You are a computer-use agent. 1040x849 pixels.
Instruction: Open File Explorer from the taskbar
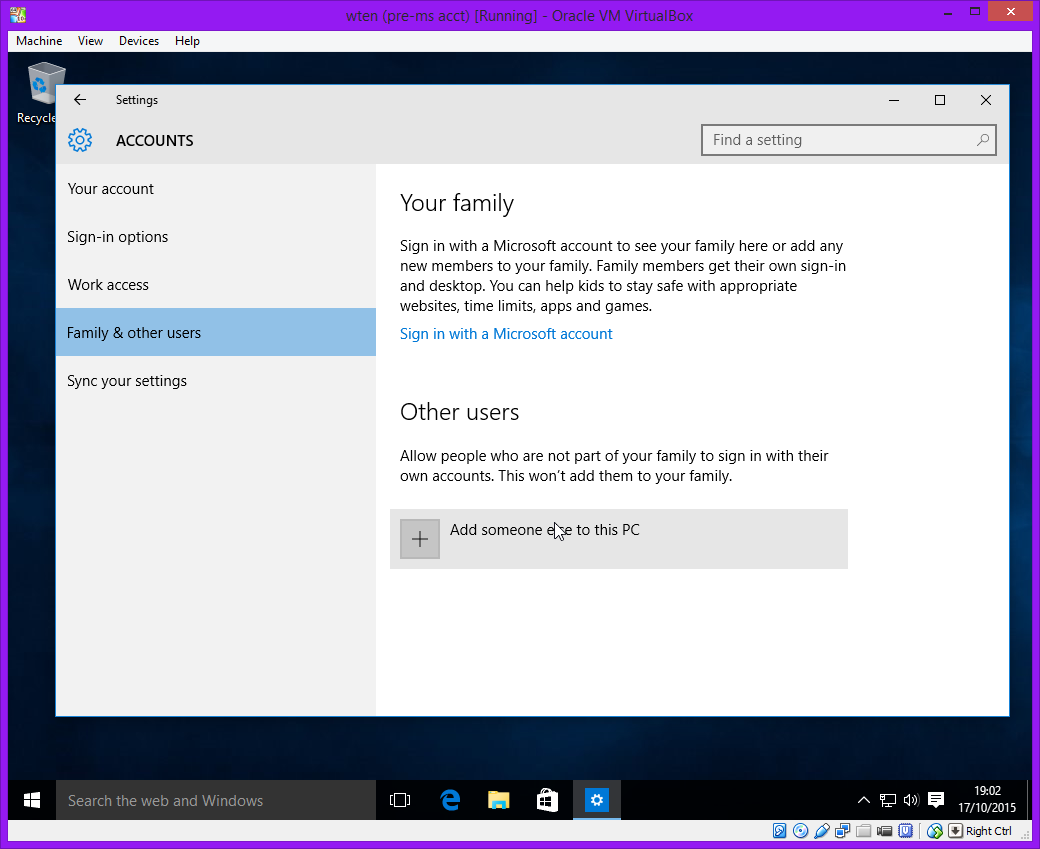pos(499,800)
